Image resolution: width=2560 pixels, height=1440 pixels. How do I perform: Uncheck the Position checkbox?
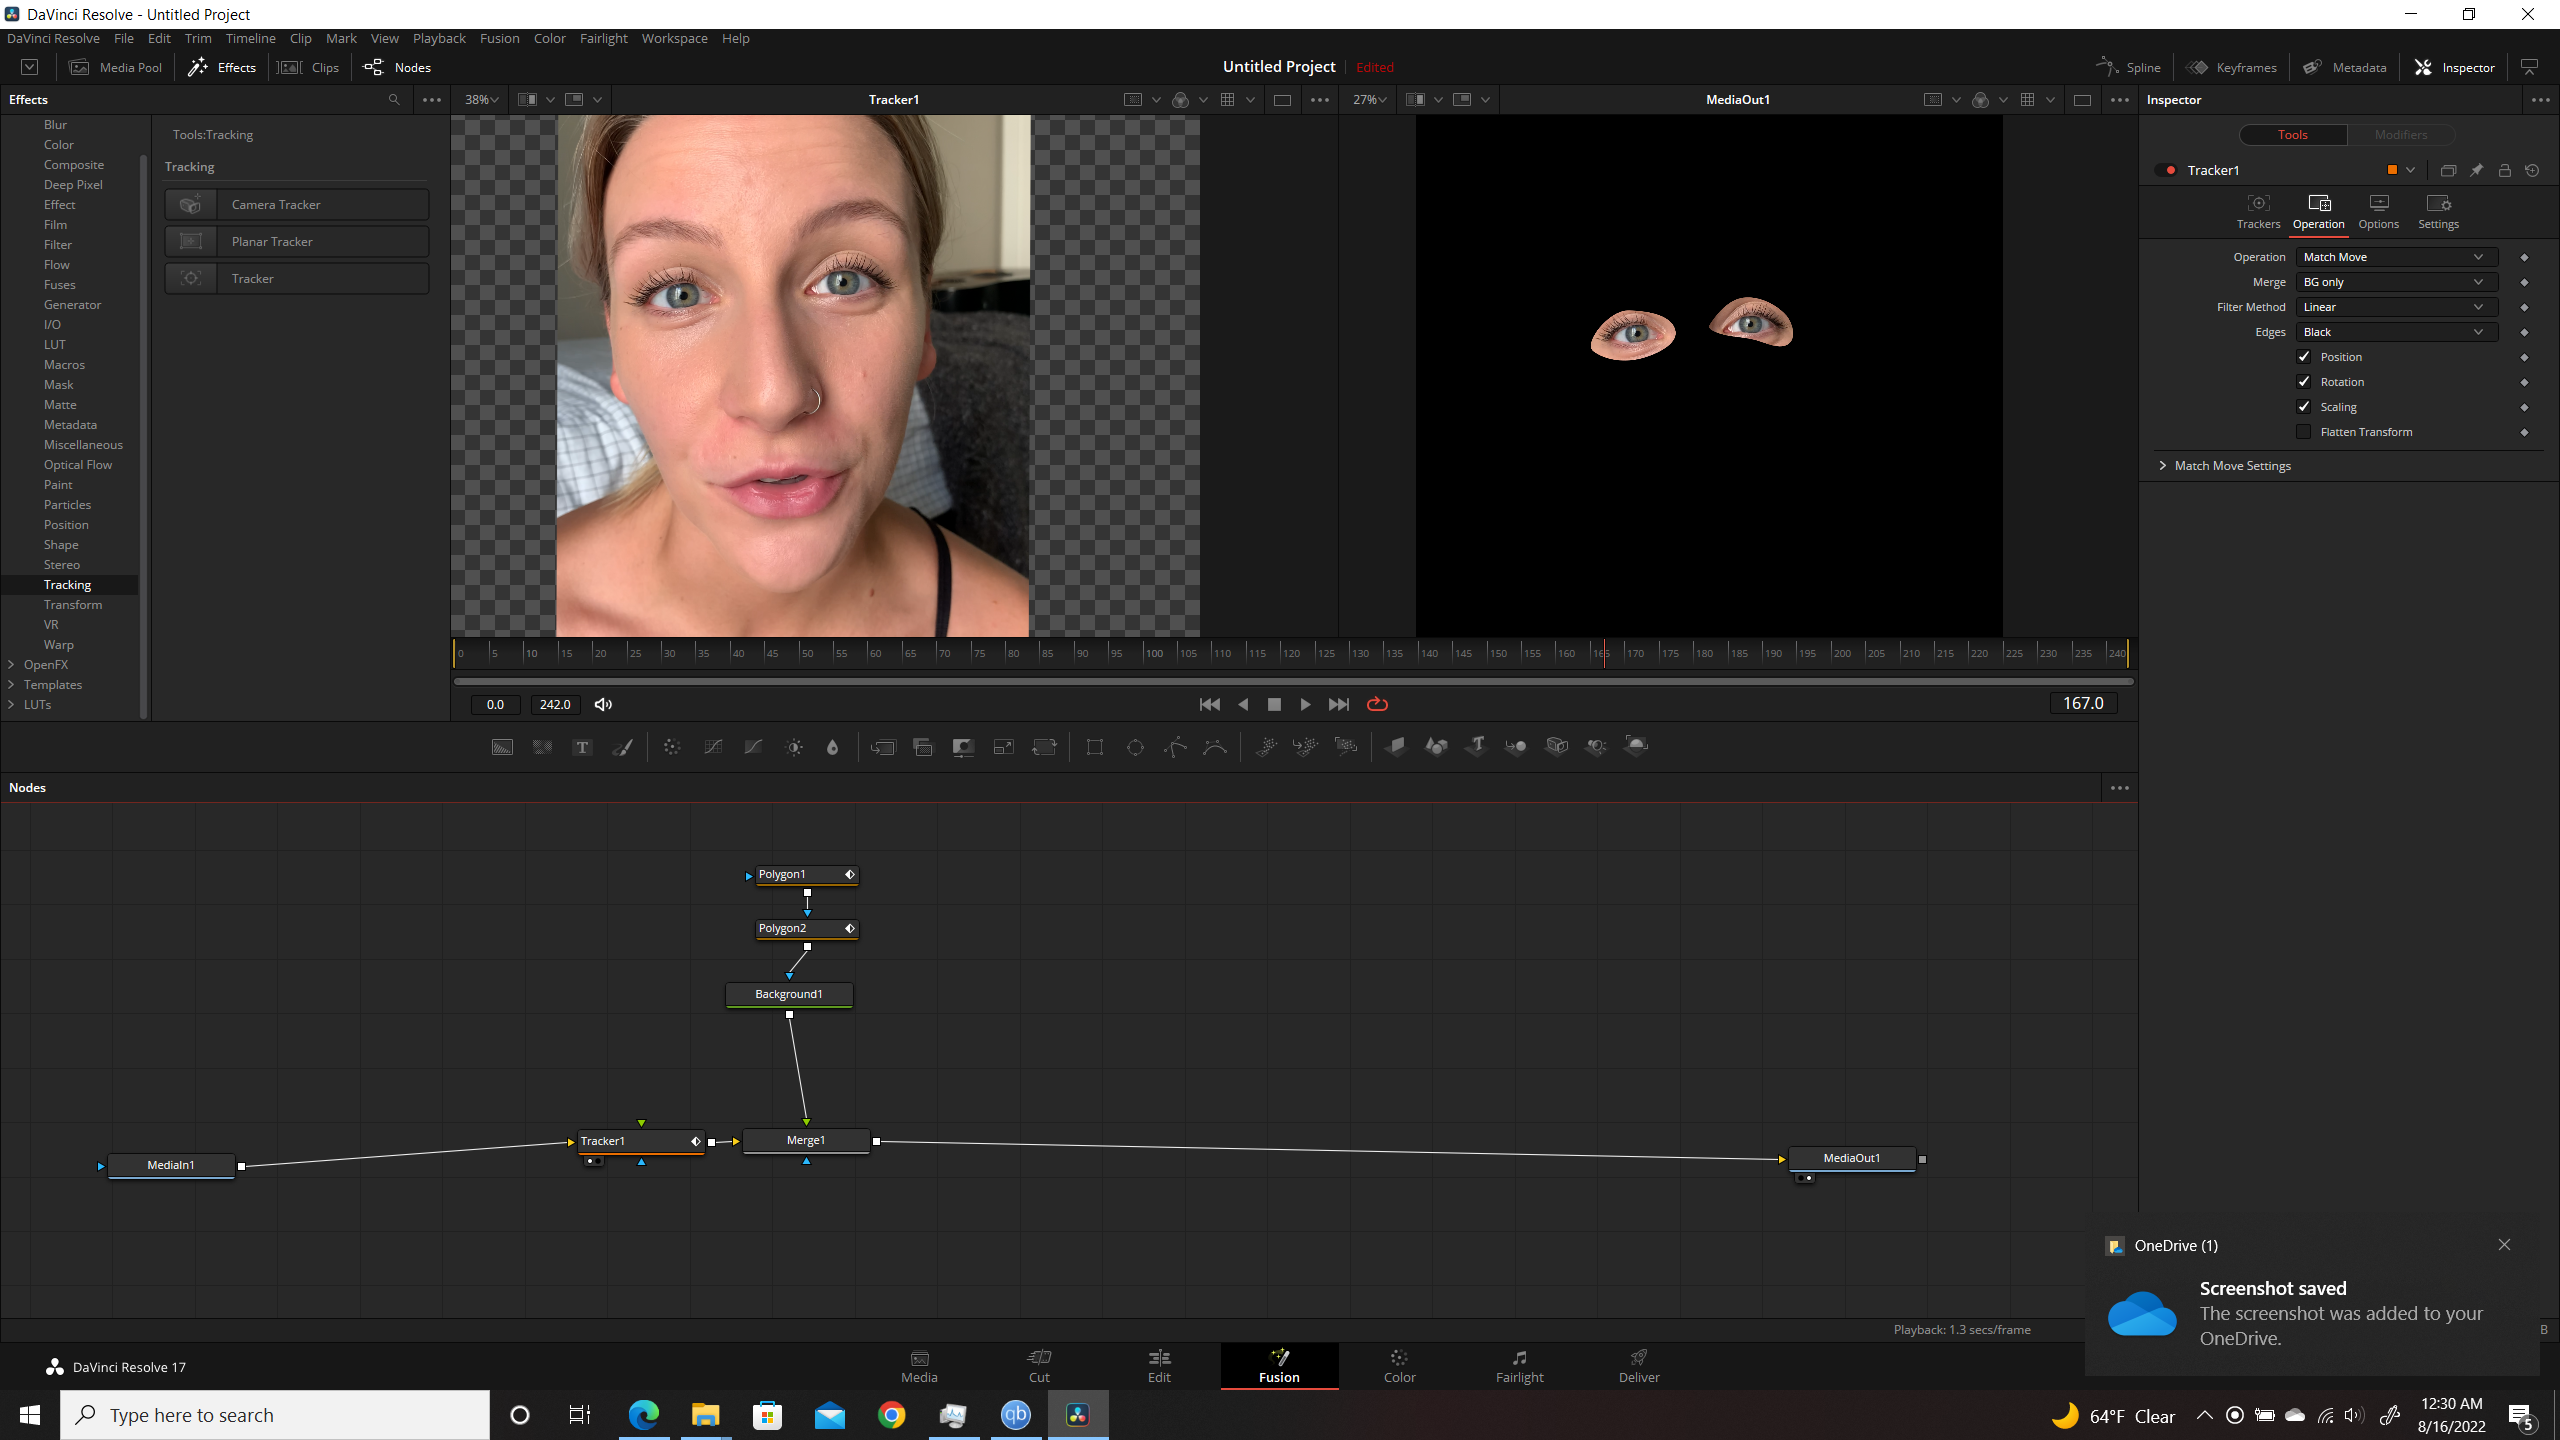[2304, 357]
